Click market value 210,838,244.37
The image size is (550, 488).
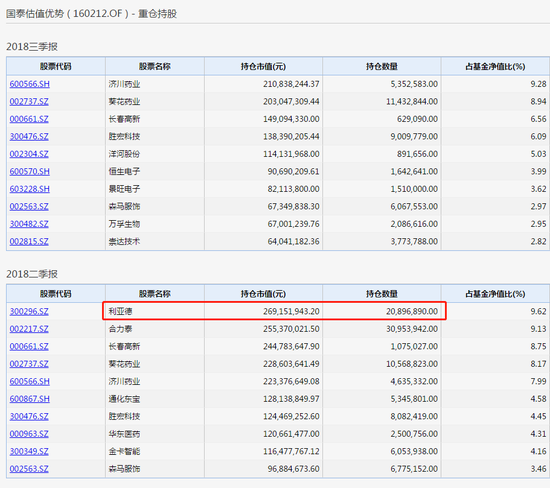click(291, 84)
